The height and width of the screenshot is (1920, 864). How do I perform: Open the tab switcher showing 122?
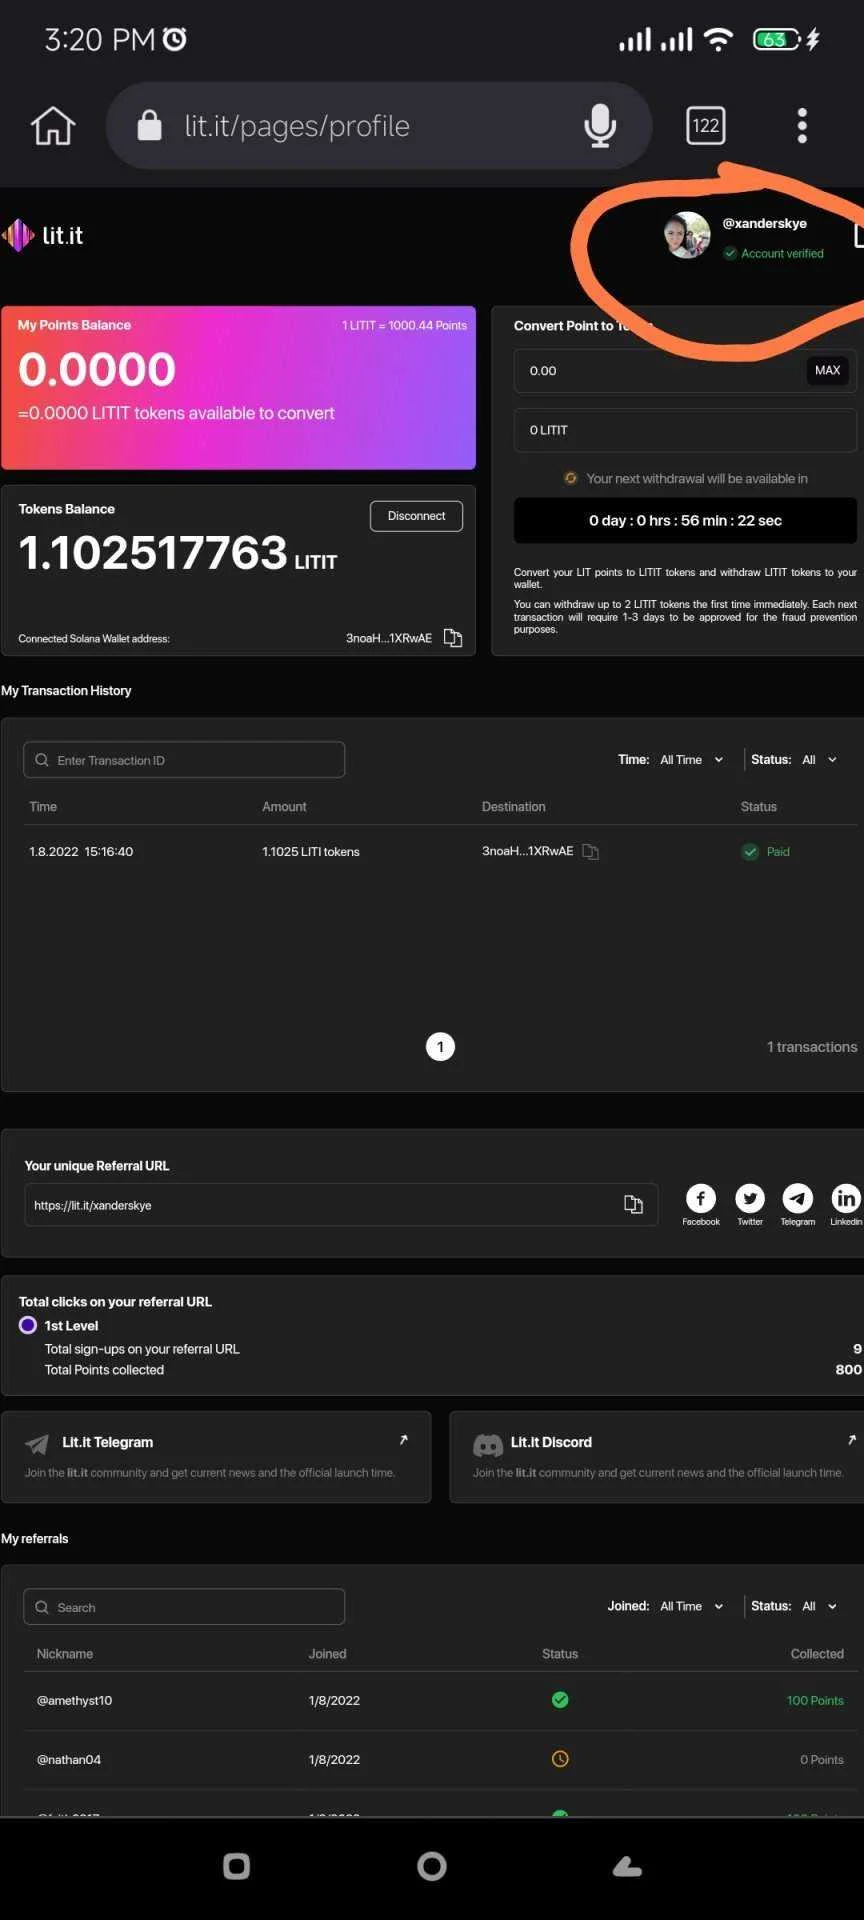(706, 126)
